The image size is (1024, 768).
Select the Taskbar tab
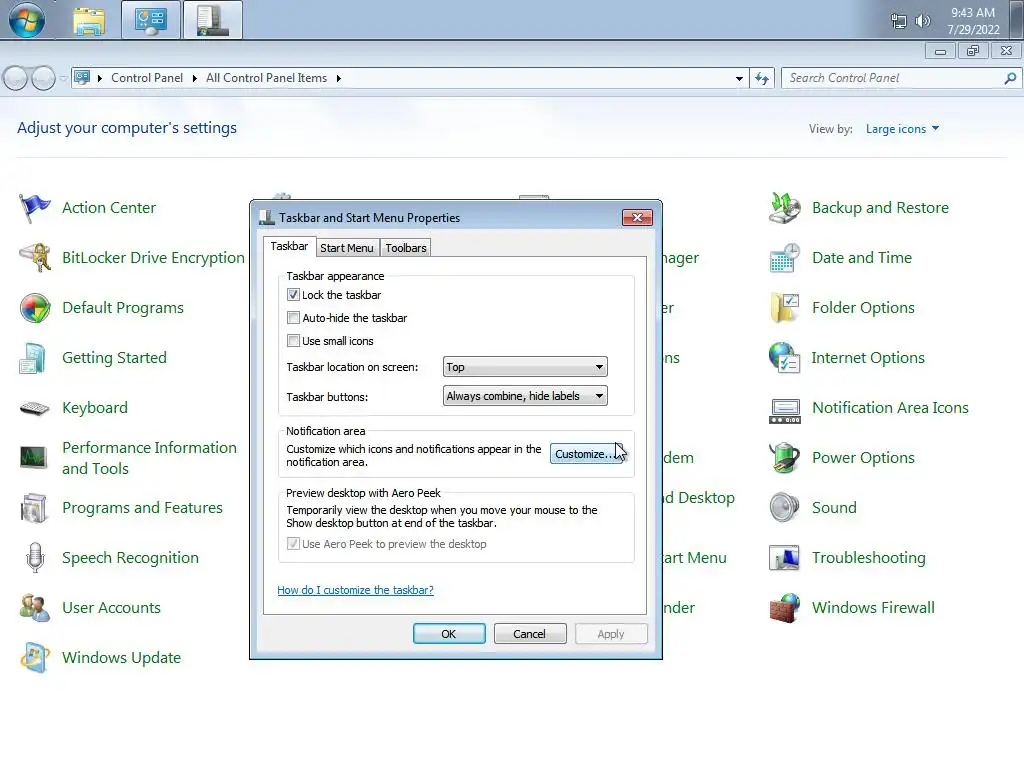[289, 246]
